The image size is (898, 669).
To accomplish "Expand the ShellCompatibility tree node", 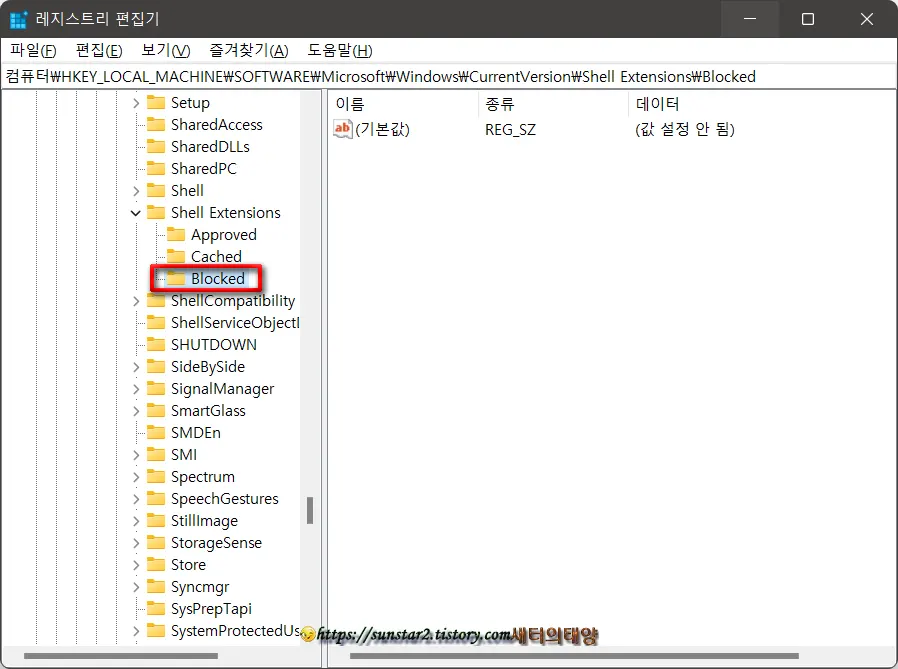I will coord(137,300).
